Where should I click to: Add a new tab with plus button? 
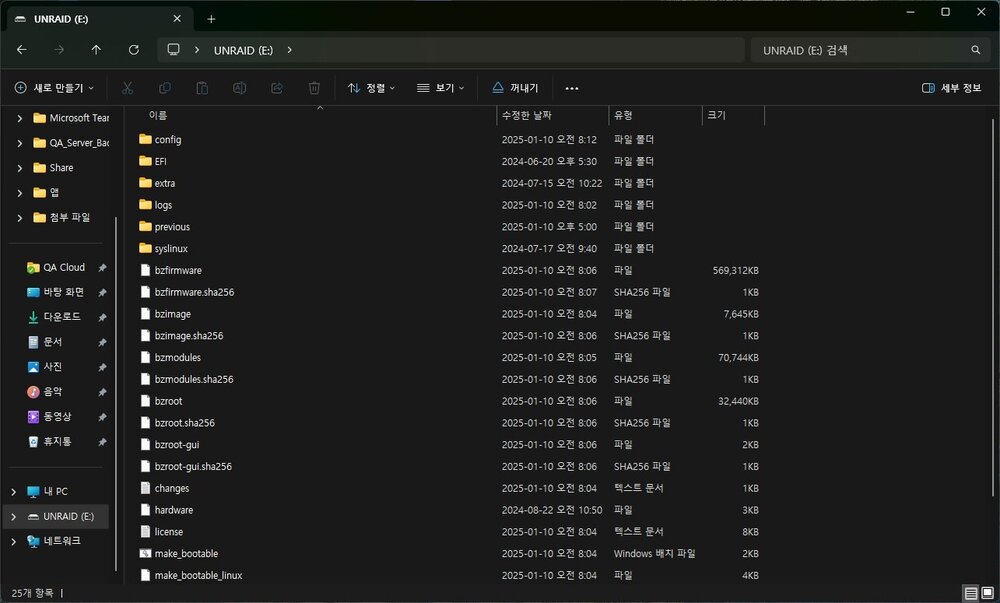pos(211,19)
